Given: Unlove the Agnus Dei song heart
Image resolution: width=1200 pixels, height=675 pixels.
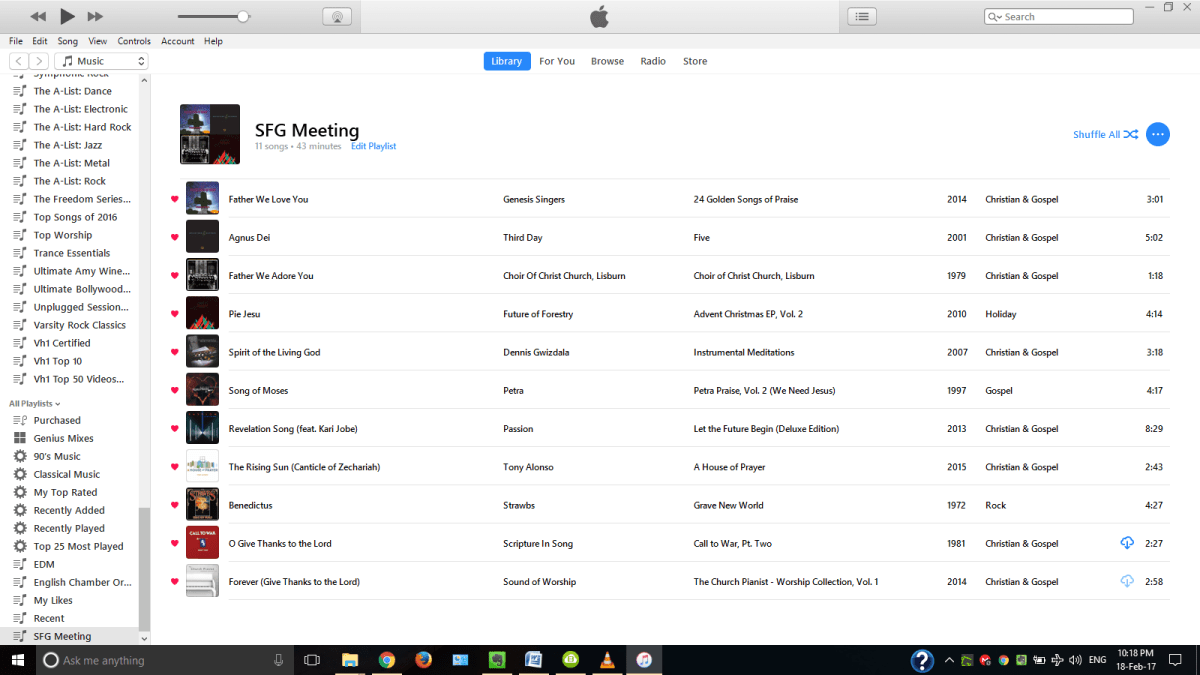Looking at the screenshot, I should click(x=174, y=237).
